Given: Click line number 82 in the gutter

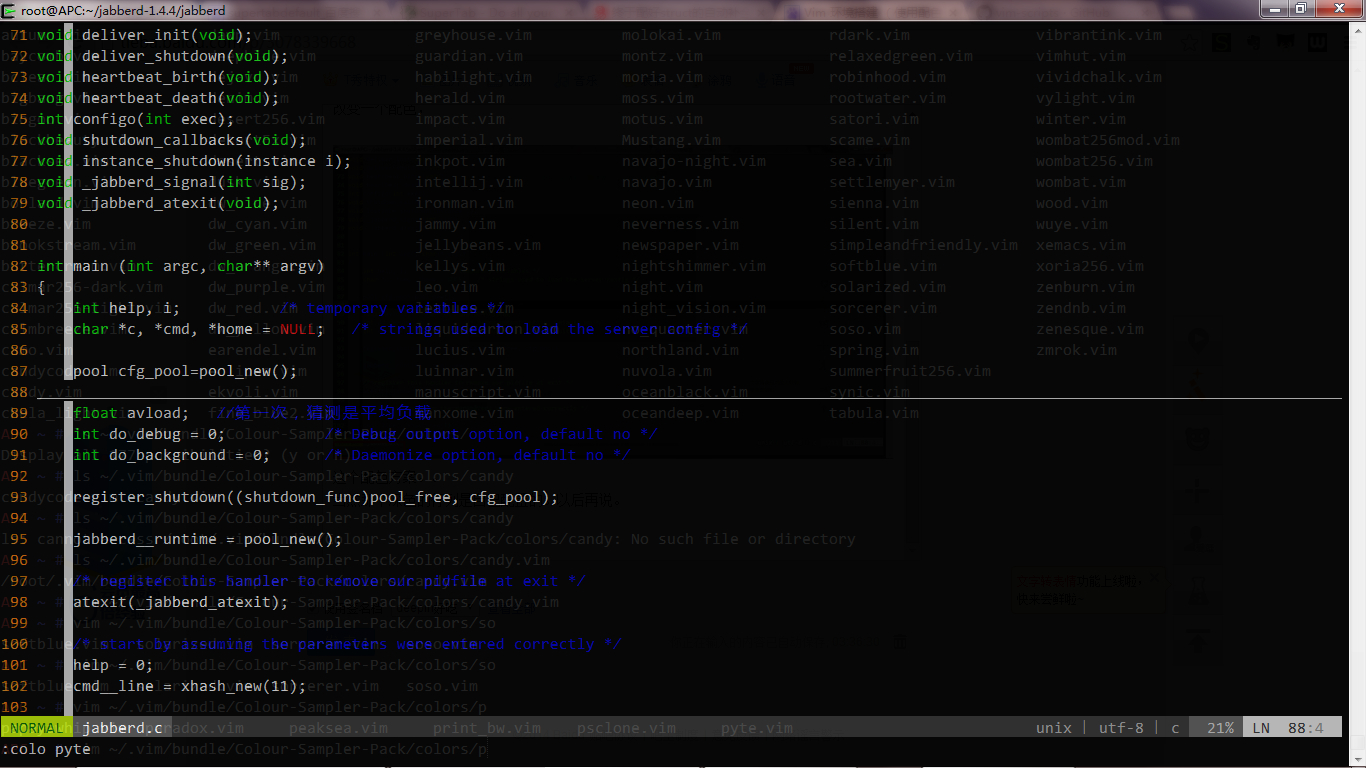Looking at the screenshot, I should (x=19, y=266).
